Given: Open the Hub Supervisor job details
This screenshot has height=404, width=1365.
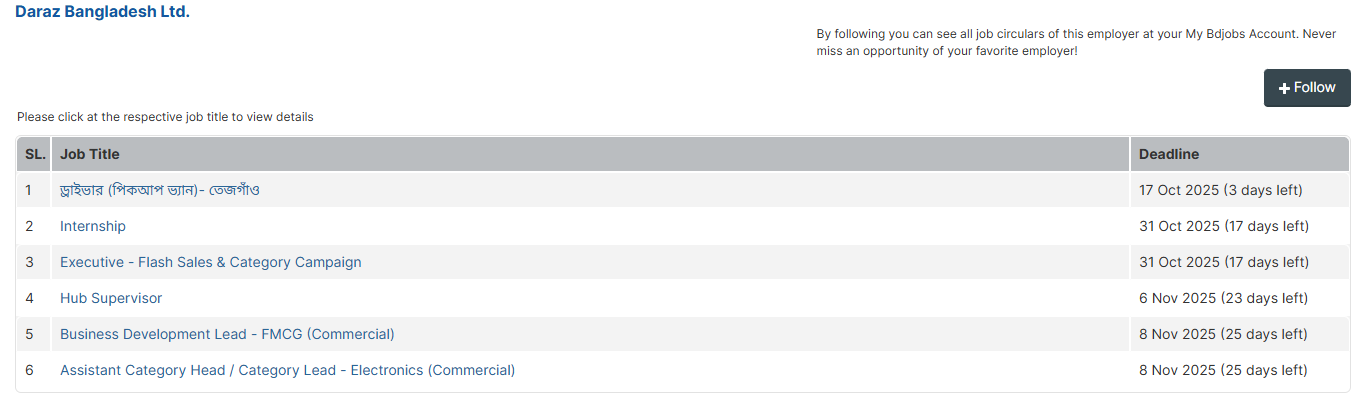Looking at the screenshot, I should tap(111, 298).
